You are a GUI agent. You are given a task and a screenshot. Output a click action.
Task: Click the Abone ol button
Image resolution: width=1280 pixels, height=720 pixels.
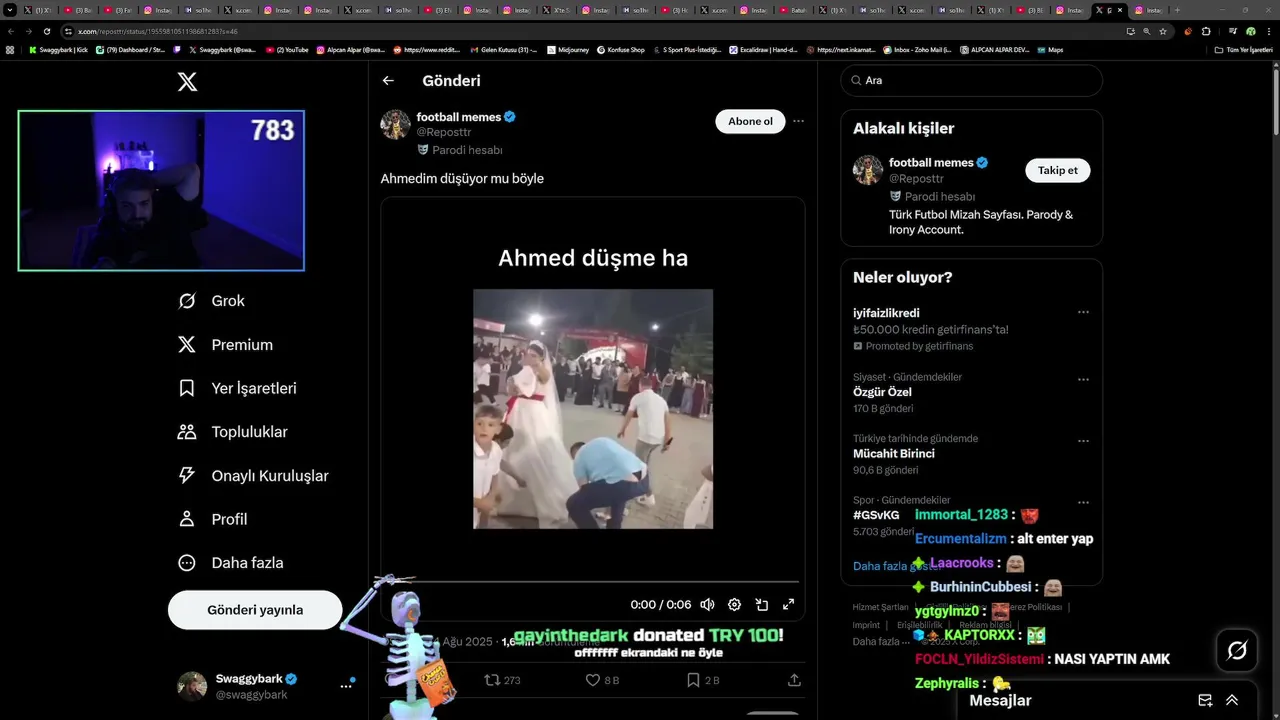click(750, 121)
